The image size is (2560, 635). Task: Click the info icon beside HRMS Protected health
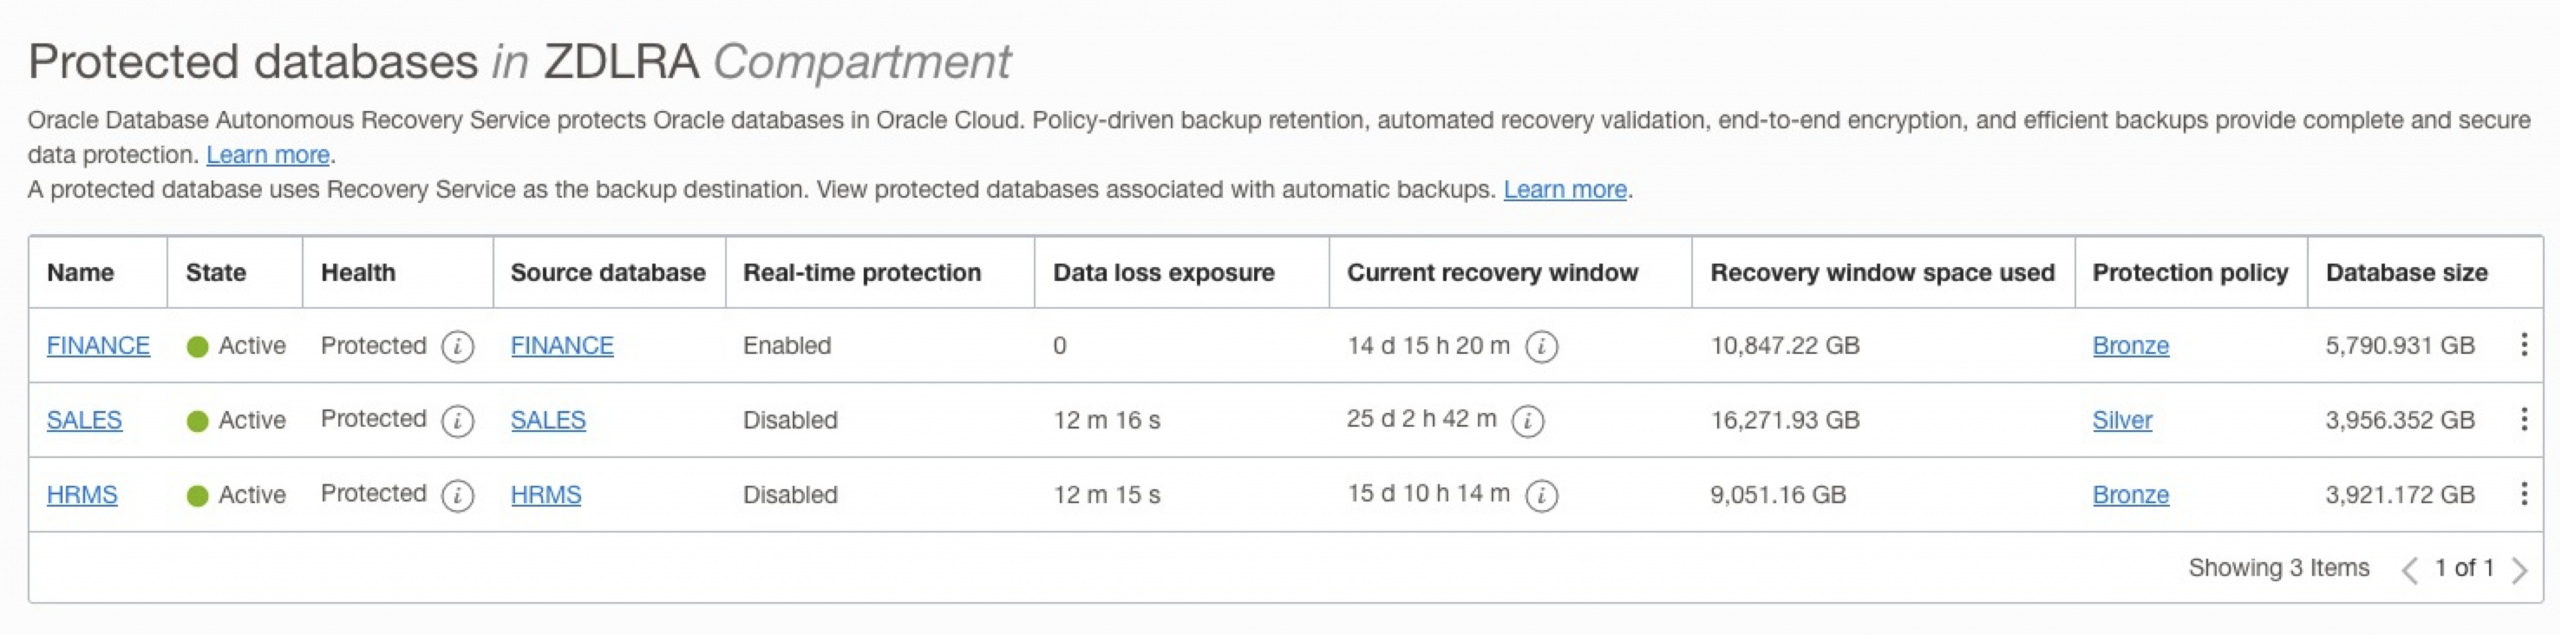click(457, 494)
